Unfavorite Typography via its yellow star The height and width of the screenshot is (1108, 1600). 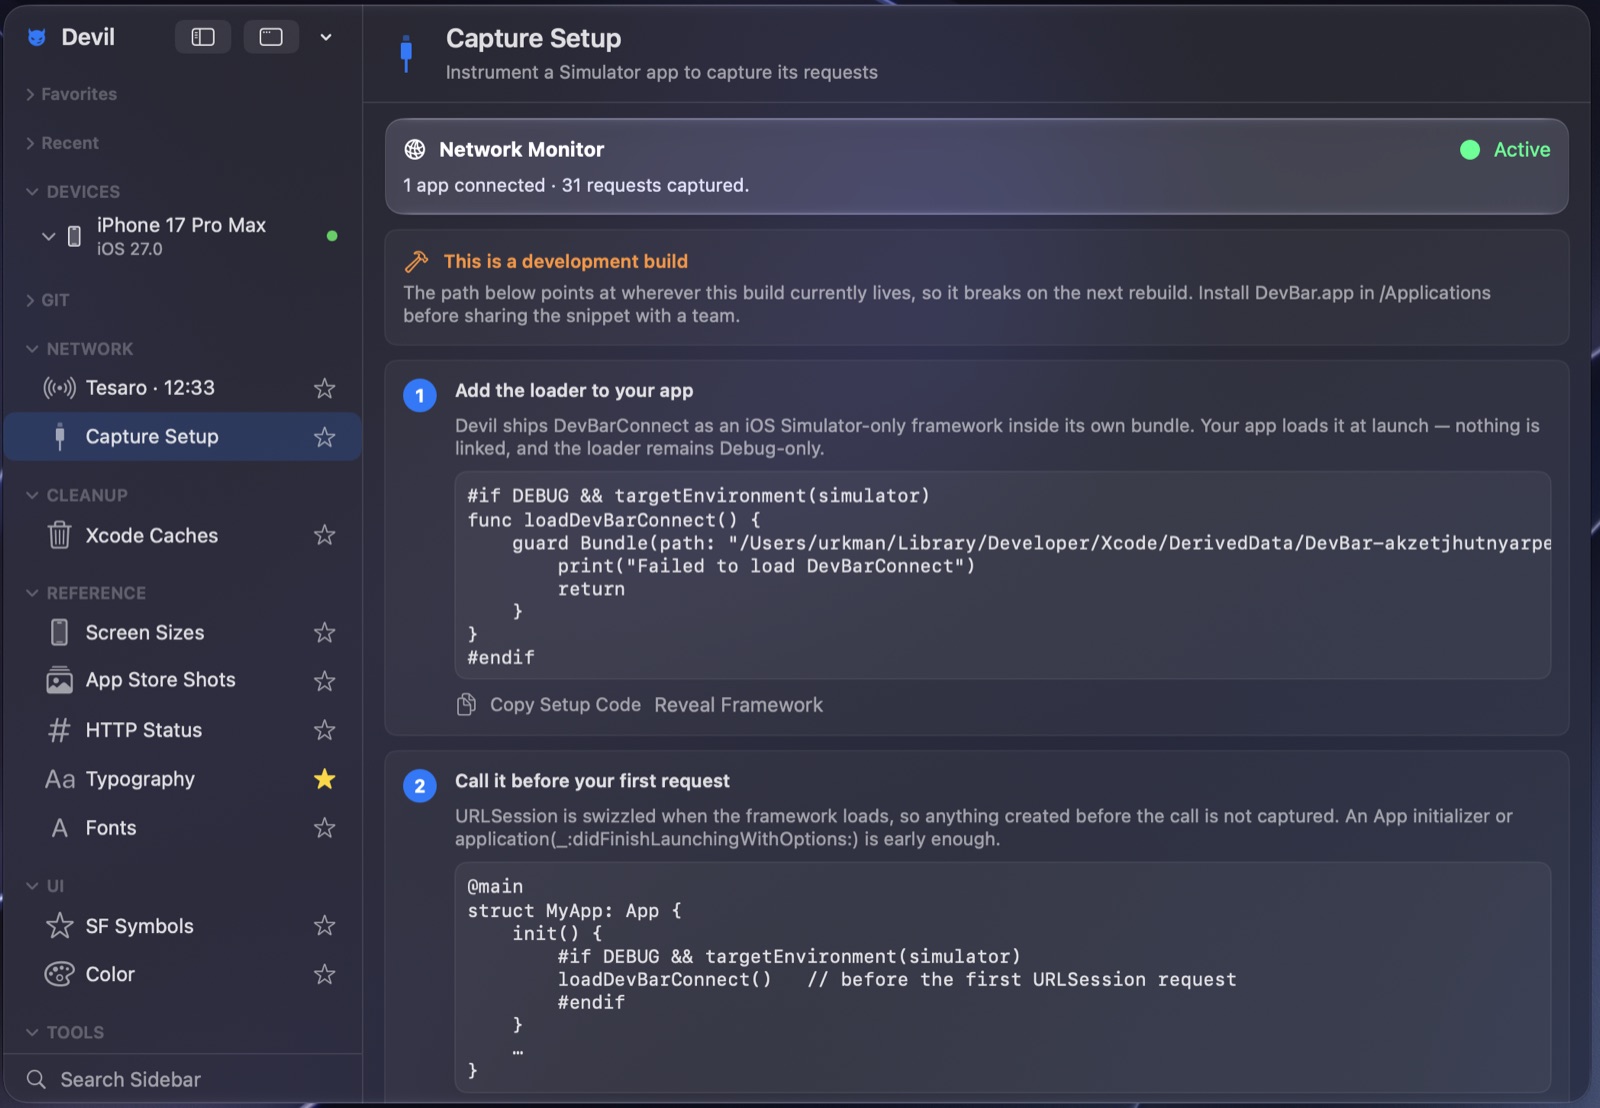[x=324, y=779]
